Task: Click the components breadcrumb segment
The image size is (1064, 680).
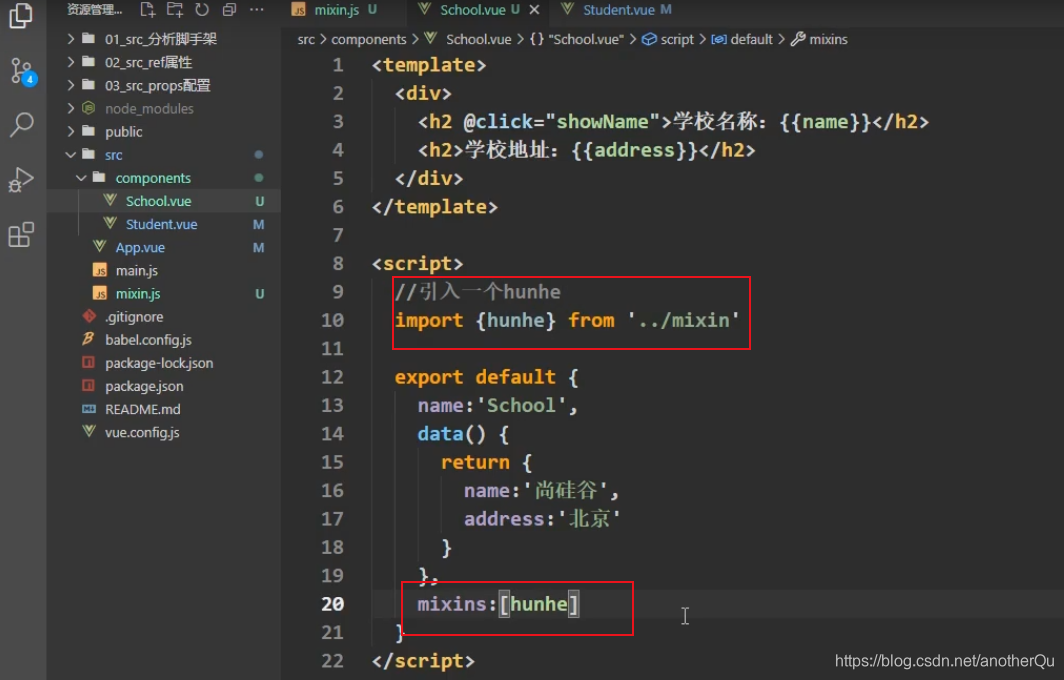Action: (368, 39)
